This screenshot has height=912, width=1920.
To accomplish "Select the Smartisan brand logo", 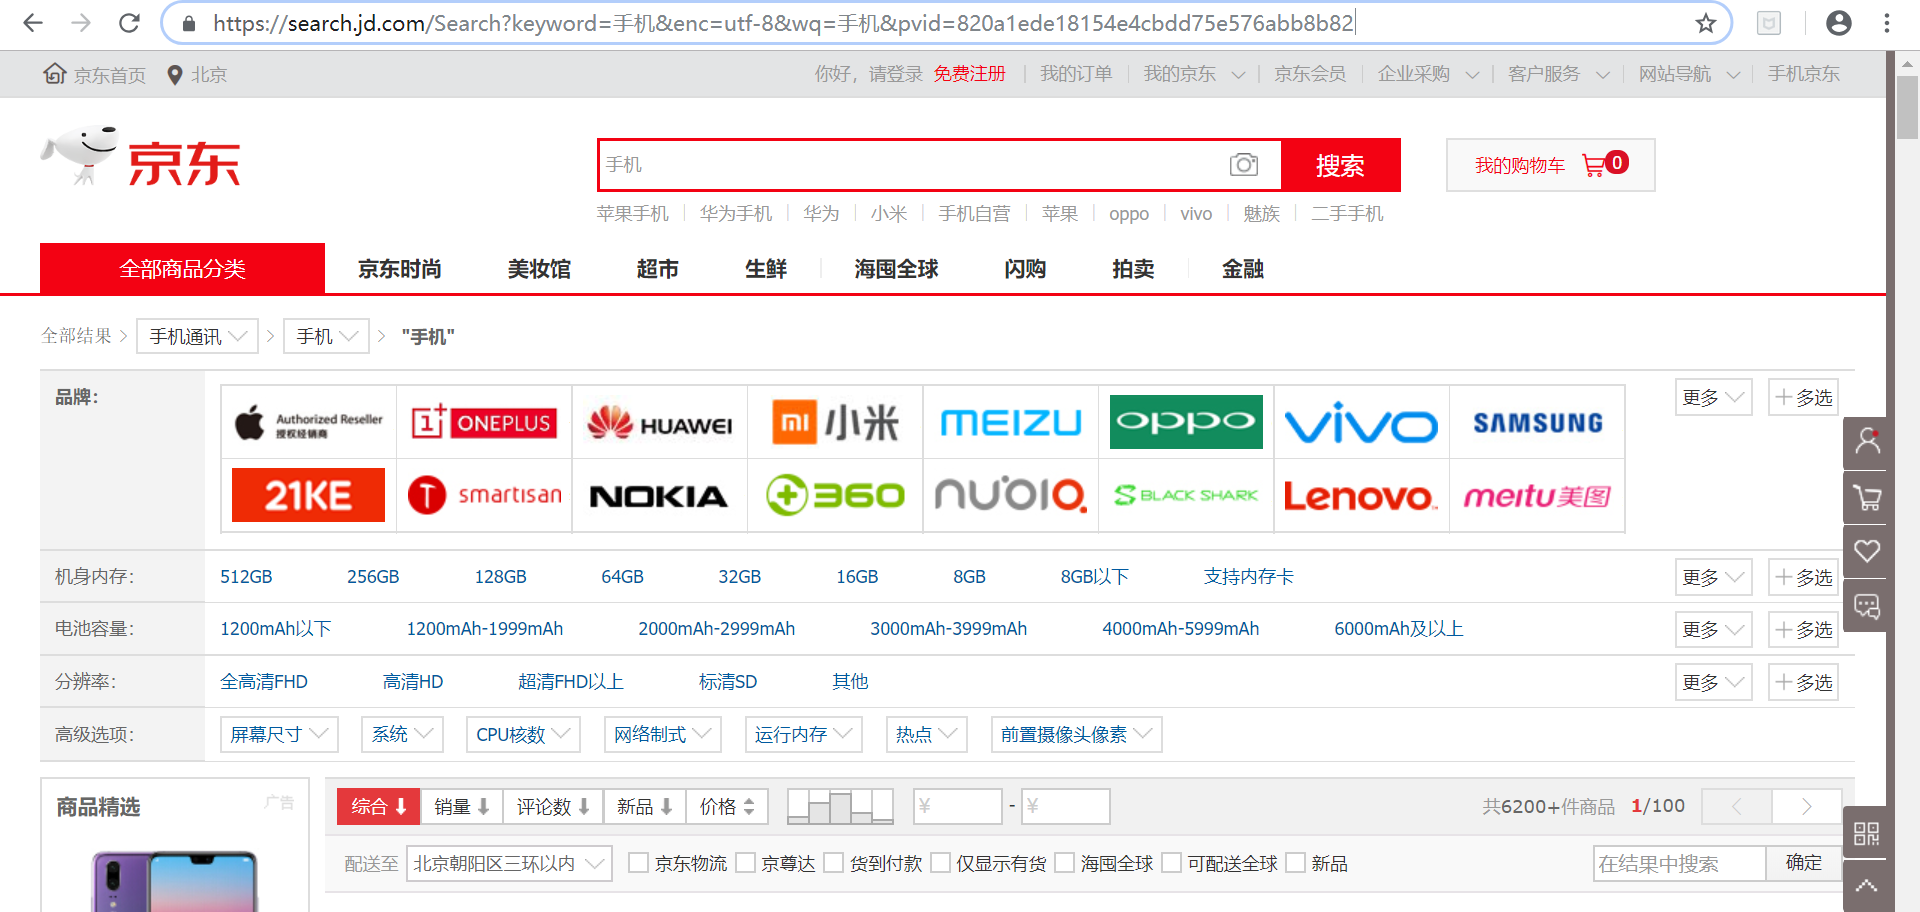I will 484,495.
